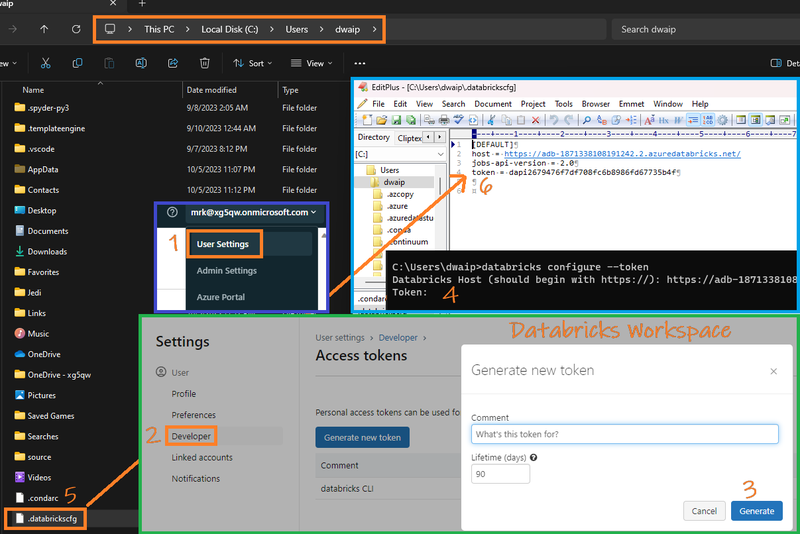
Task: Select Admin Settings from account menu
Action: click(227, 270)
